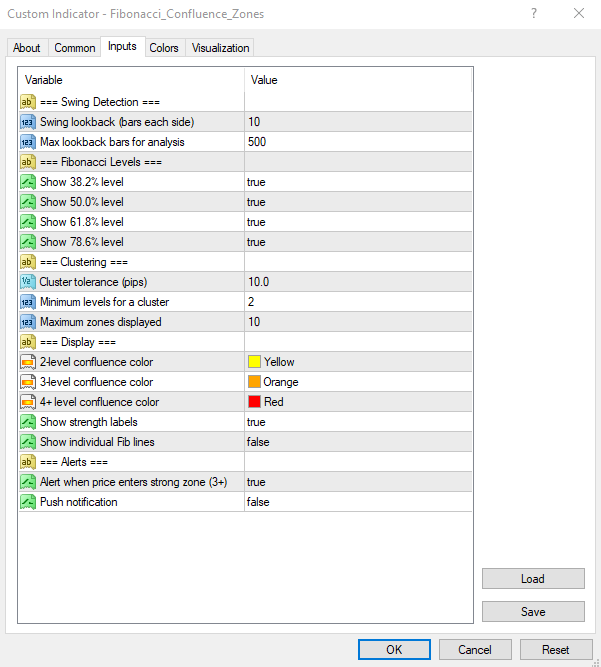Click the OK button
601x667 pixels.
point(394,650)
